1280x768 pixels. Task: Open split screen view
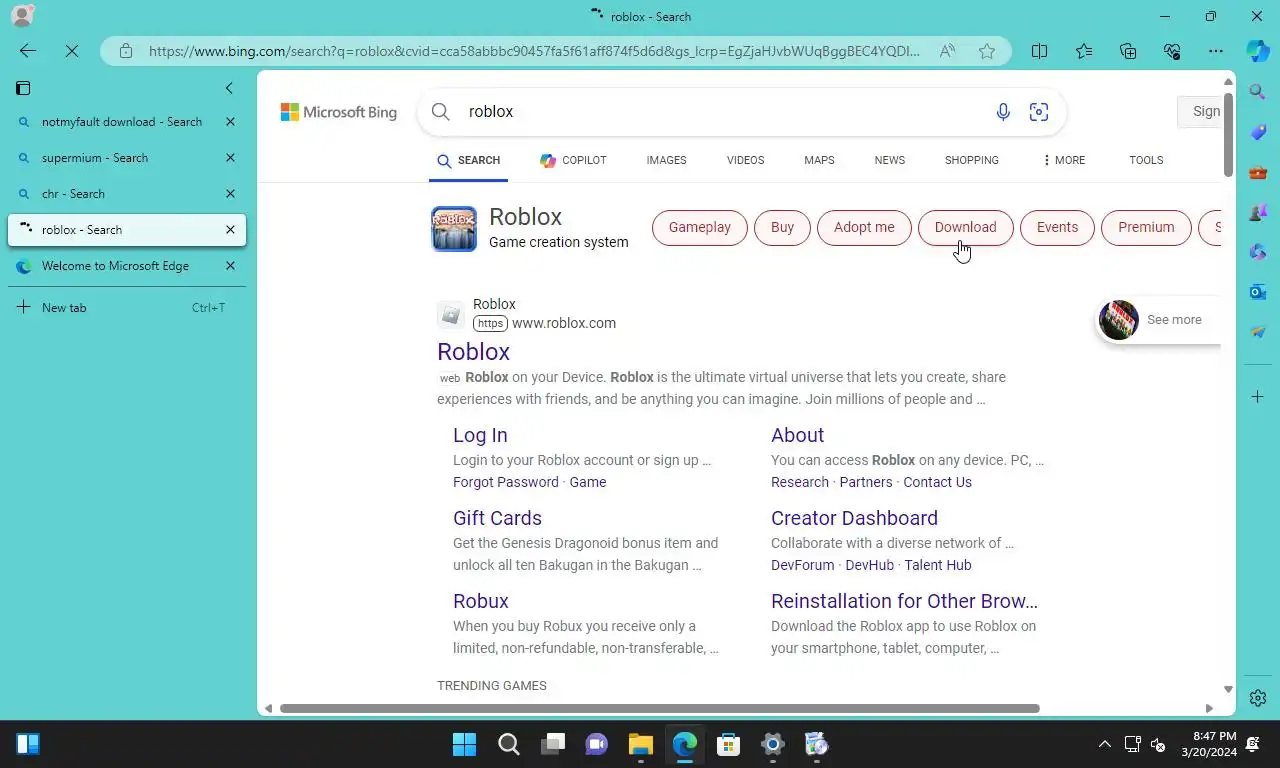pos(1039,51)
